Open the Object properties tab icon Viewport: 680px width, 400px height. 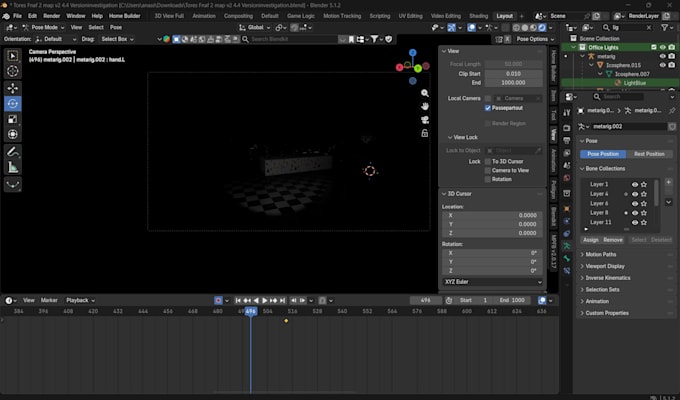click(566, 209)
